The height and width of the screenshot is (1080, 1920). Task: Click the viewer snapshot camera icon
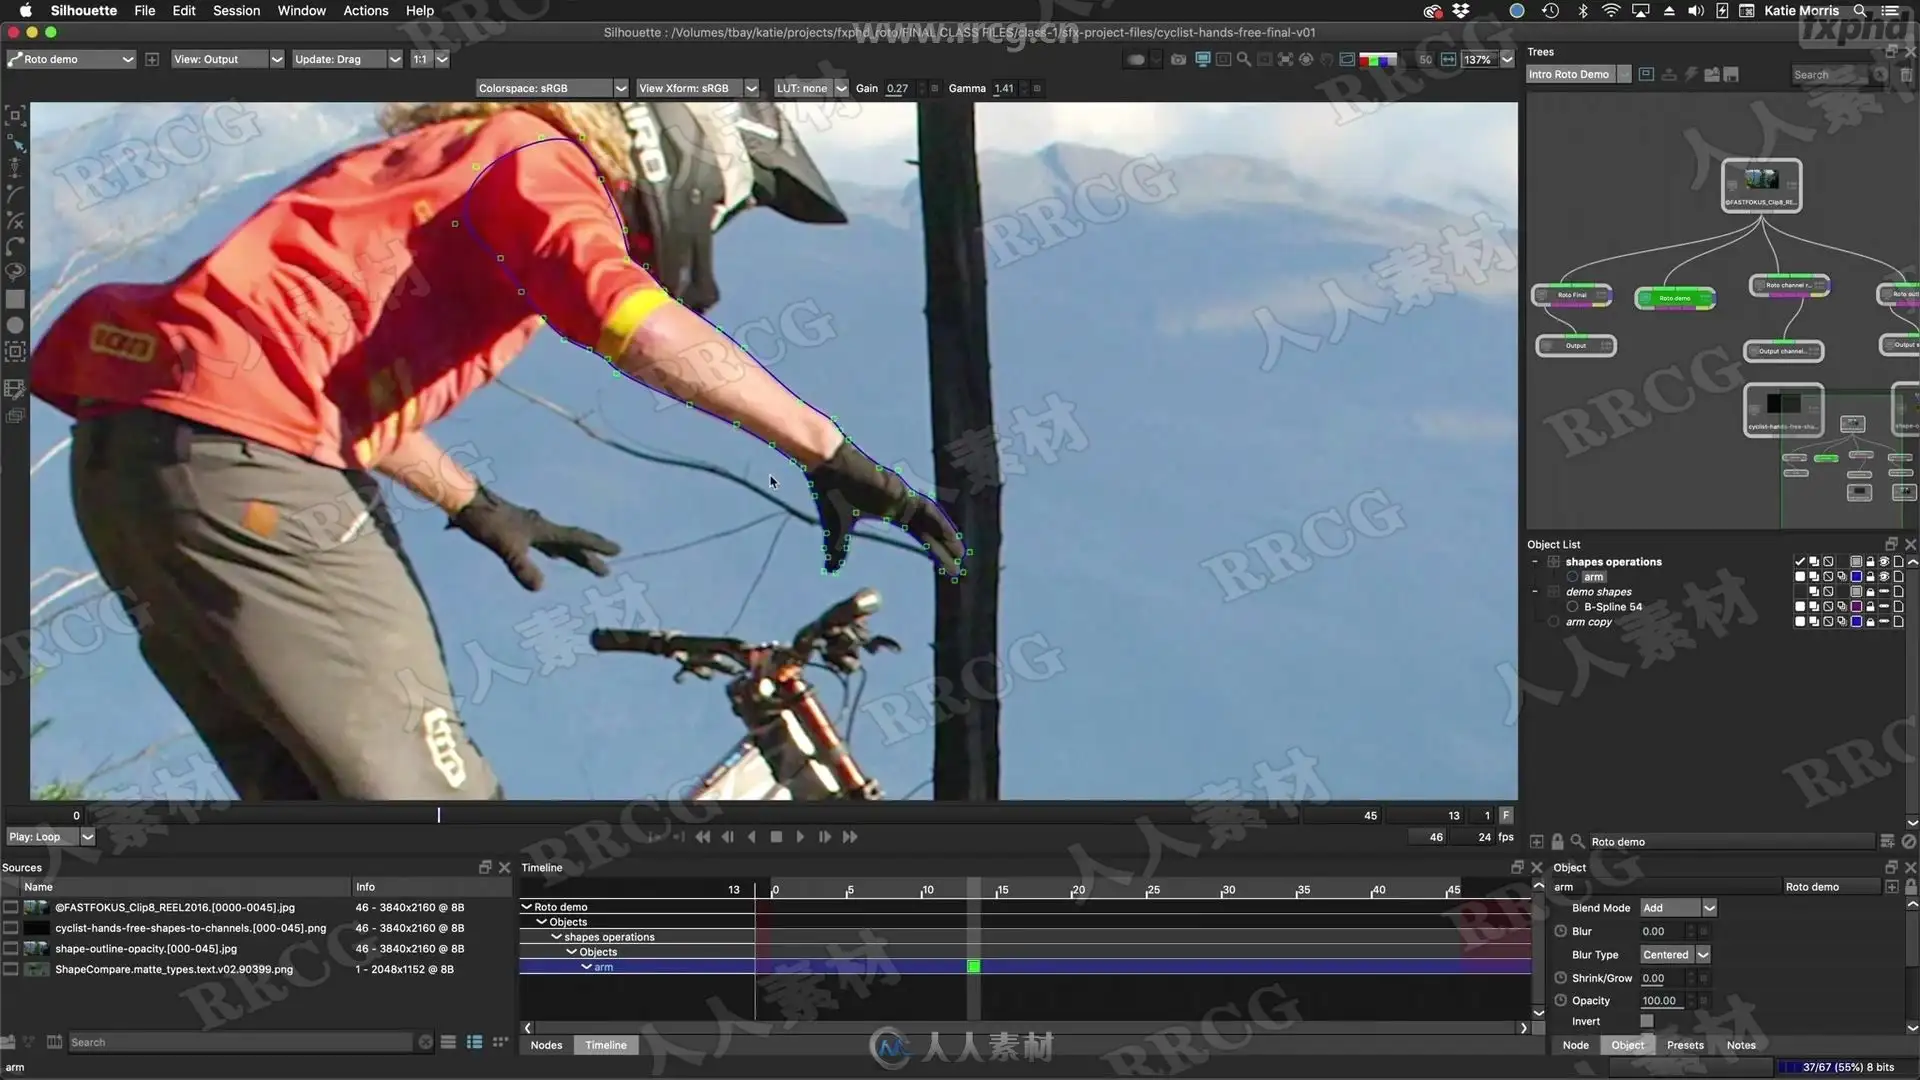[x=1179, y=60]
